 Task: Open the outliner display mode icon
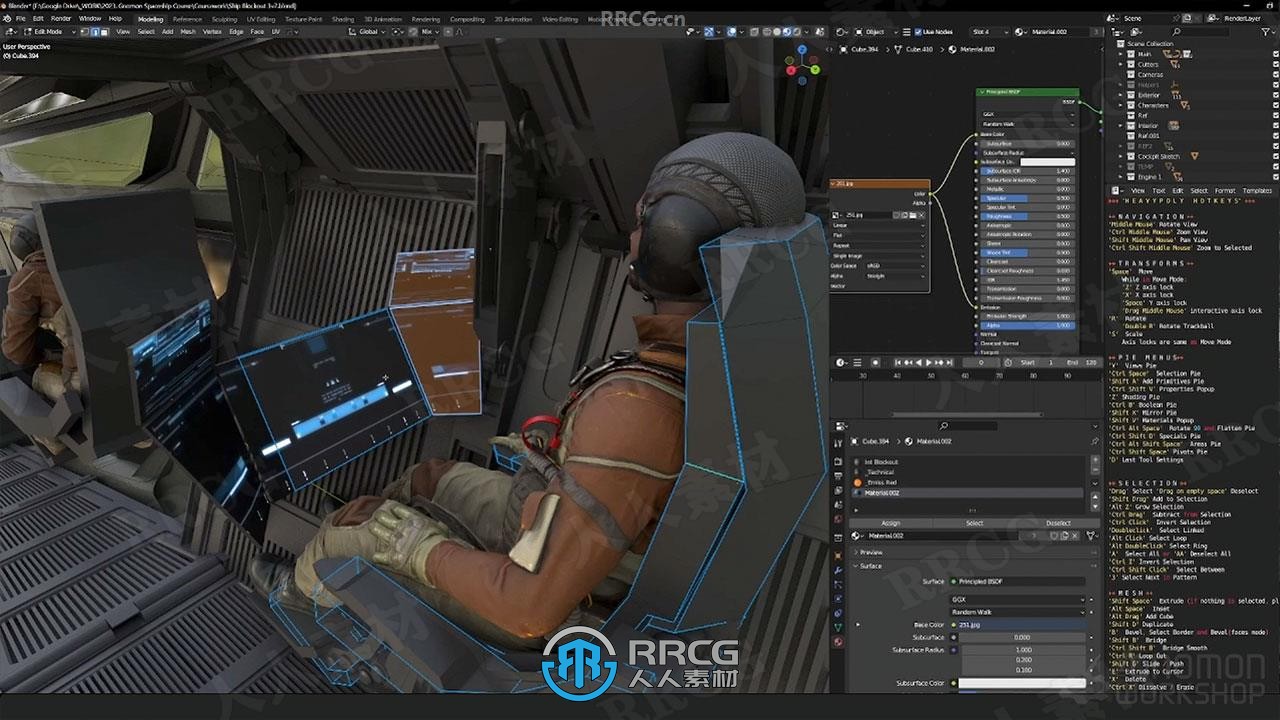(x=1117, y=32)
